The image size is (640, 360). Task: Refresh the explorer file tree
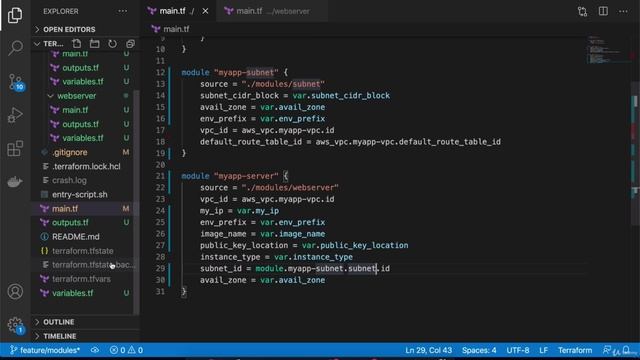click(x=112, y=44)
